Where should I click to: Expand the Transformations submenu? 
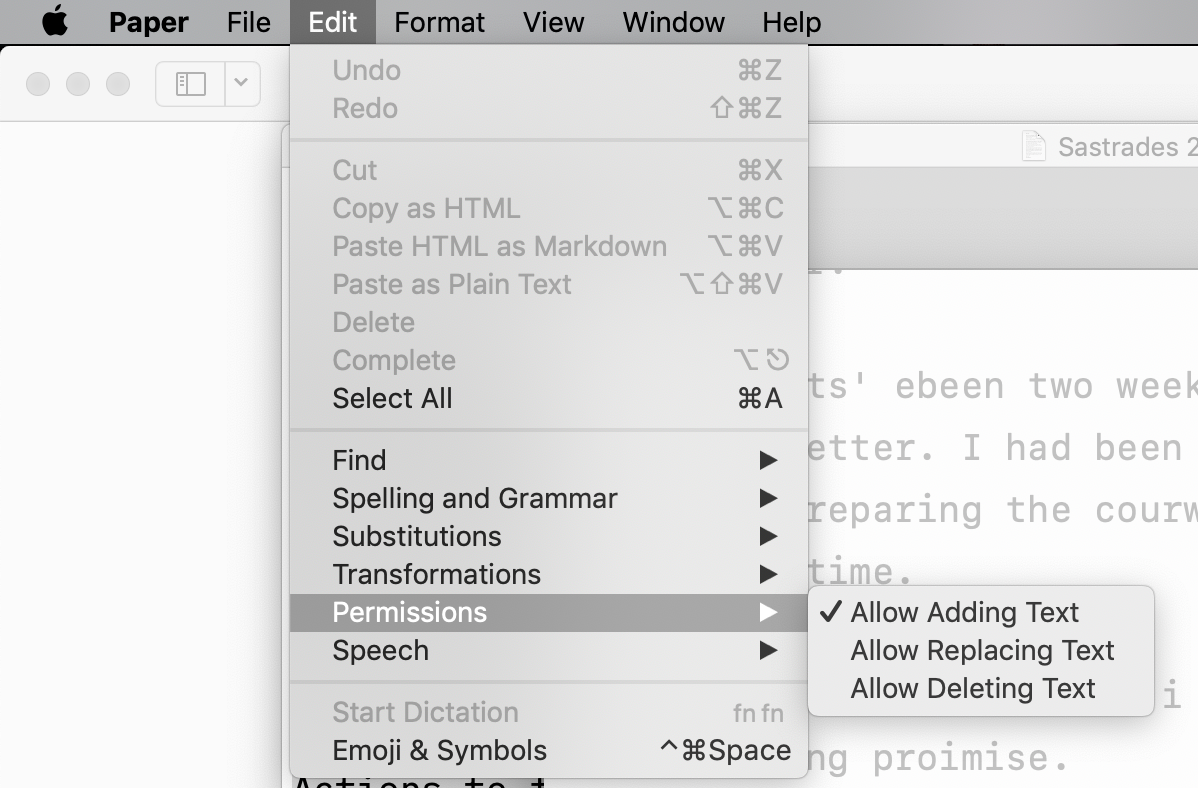pyautogui.click(x=549, y=575)
